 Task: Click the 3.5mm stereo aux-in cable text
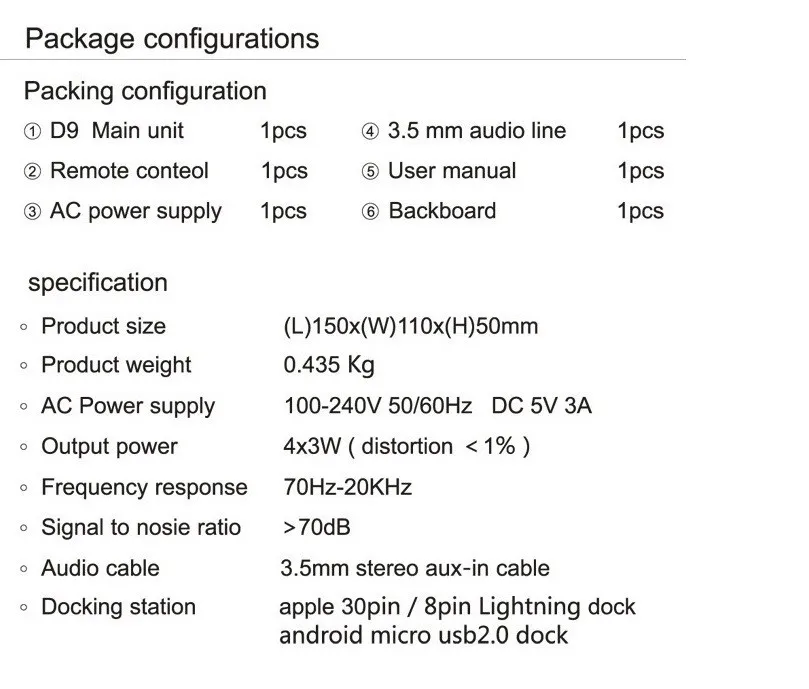pyautogui.click(x=415, y=568)
